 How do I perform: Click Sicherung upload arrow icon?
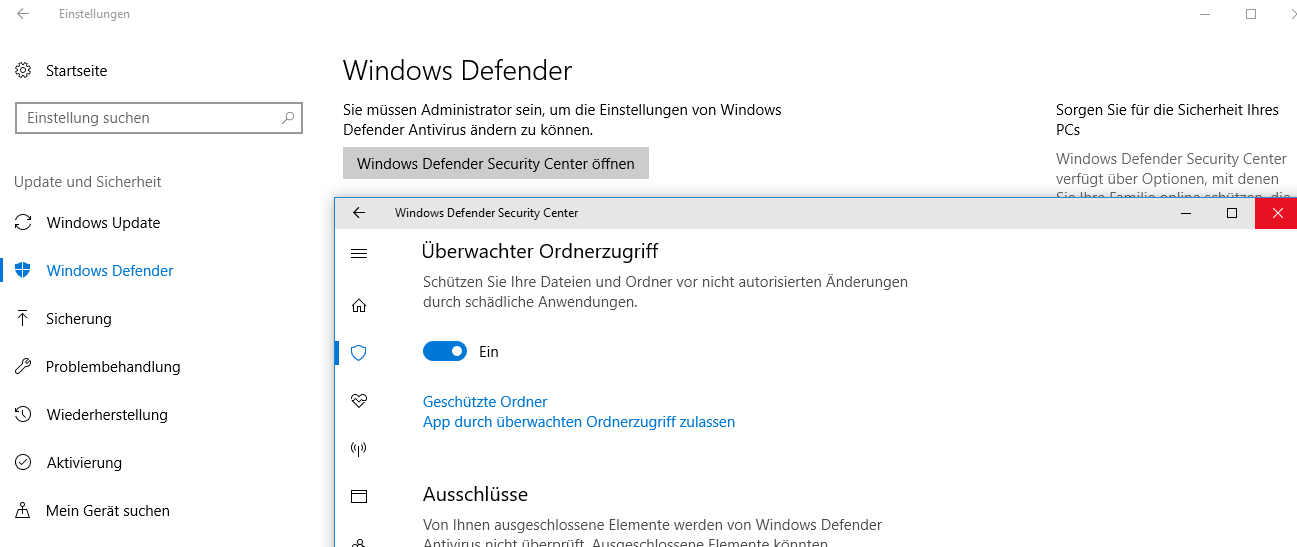tap(23, 319)
